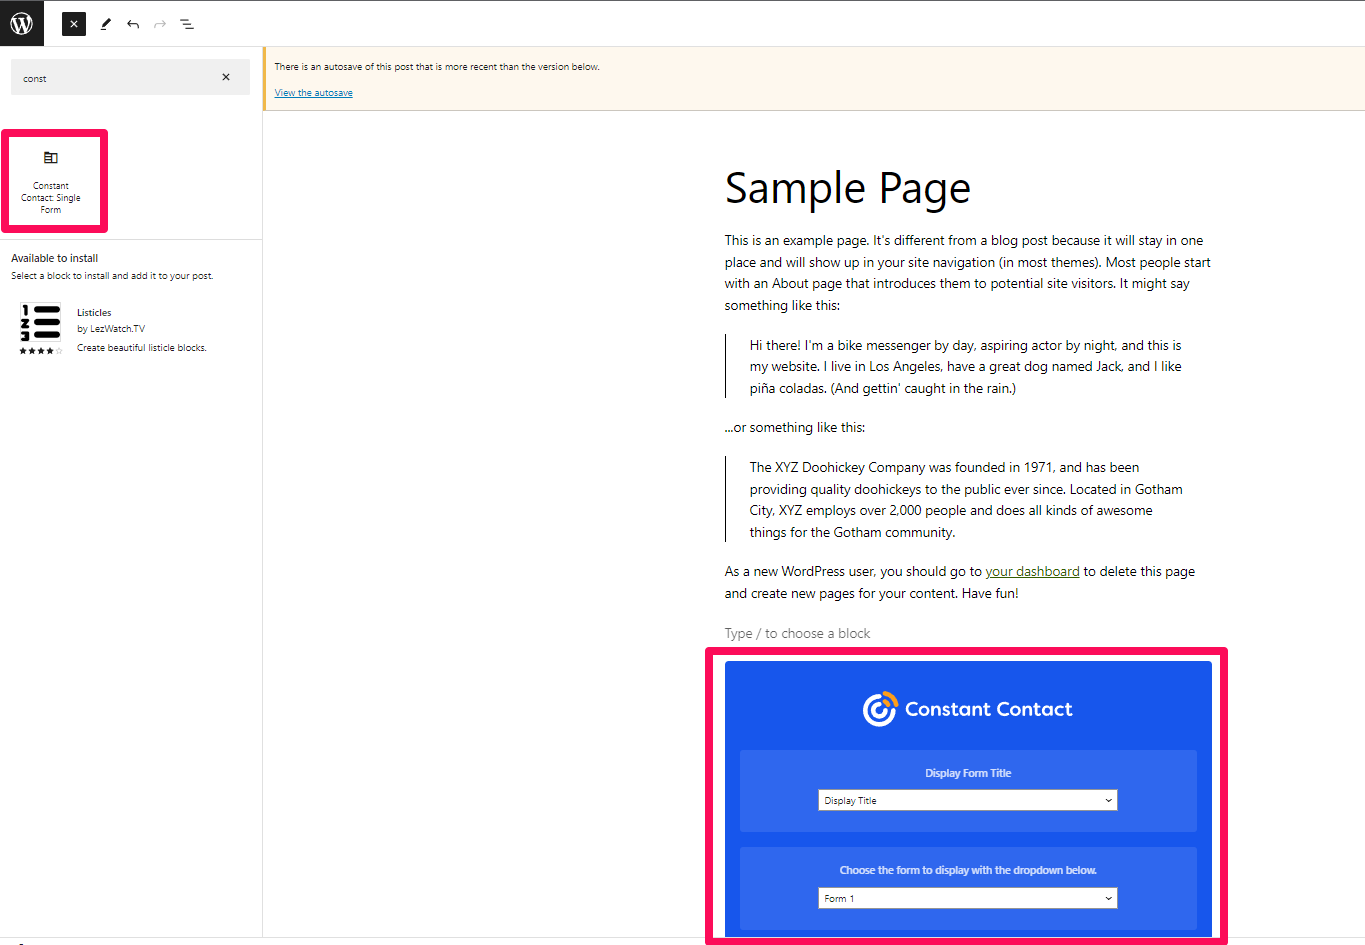This screenshot has width=1365, height=945.
Task: Click the 'by LezWatch.TV' author text
Action: pos(111,329)
